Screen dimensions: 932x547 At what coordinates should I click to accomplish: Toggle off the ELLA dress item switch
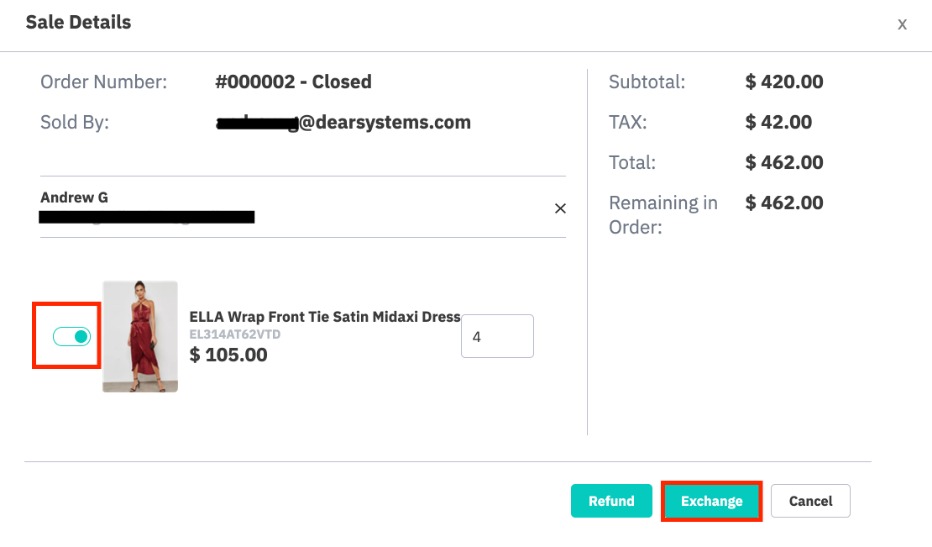click(x=72, y=337)
